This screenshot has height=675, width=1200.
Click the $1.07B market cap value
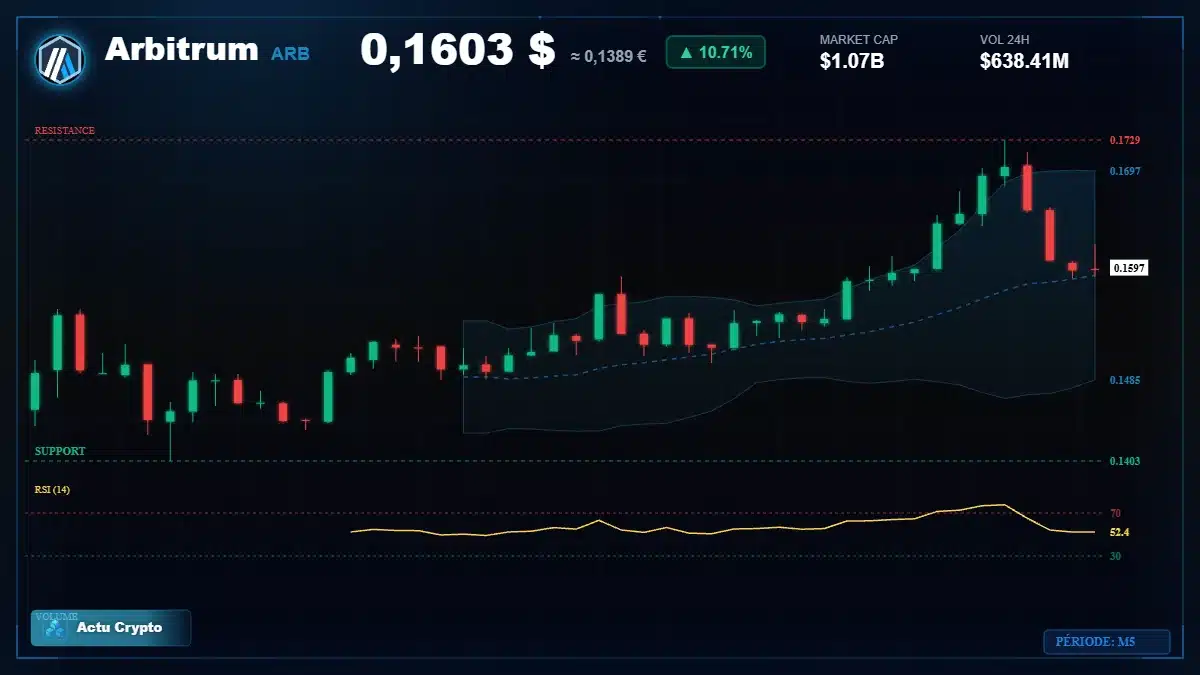[851, 62]
